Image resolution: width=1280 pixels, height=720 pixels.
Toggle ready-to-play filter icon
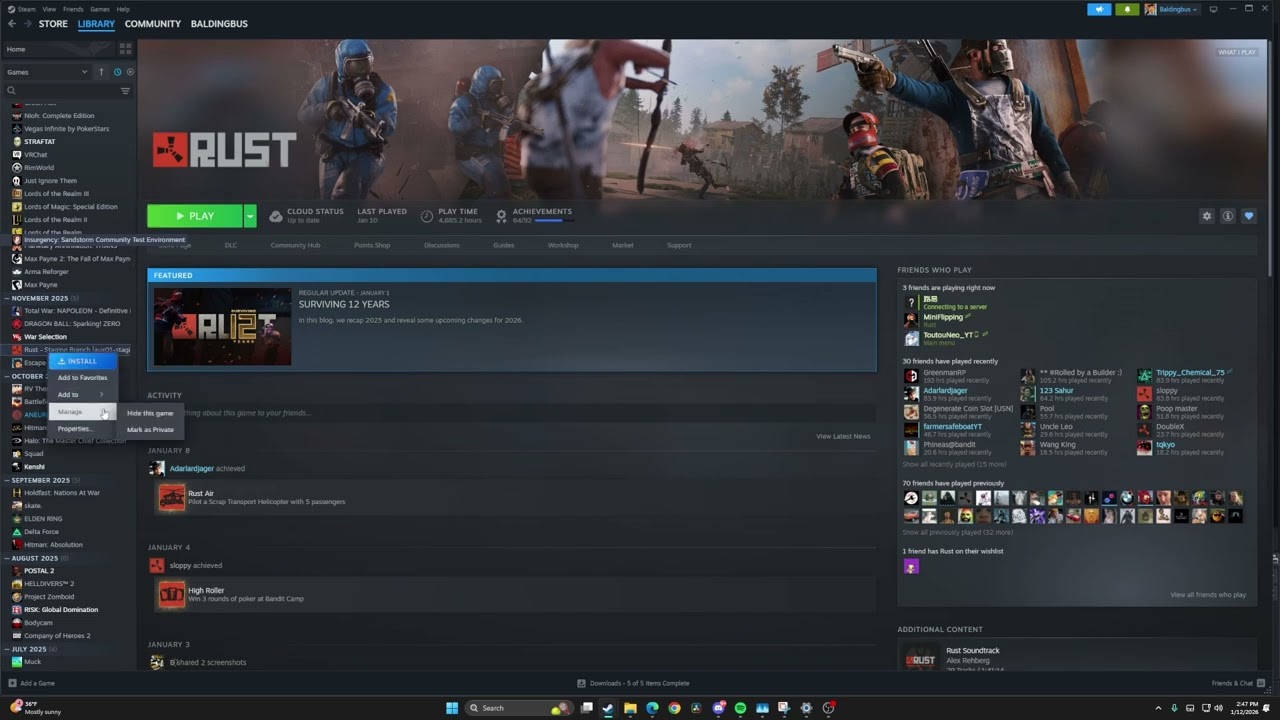[130, 72]
